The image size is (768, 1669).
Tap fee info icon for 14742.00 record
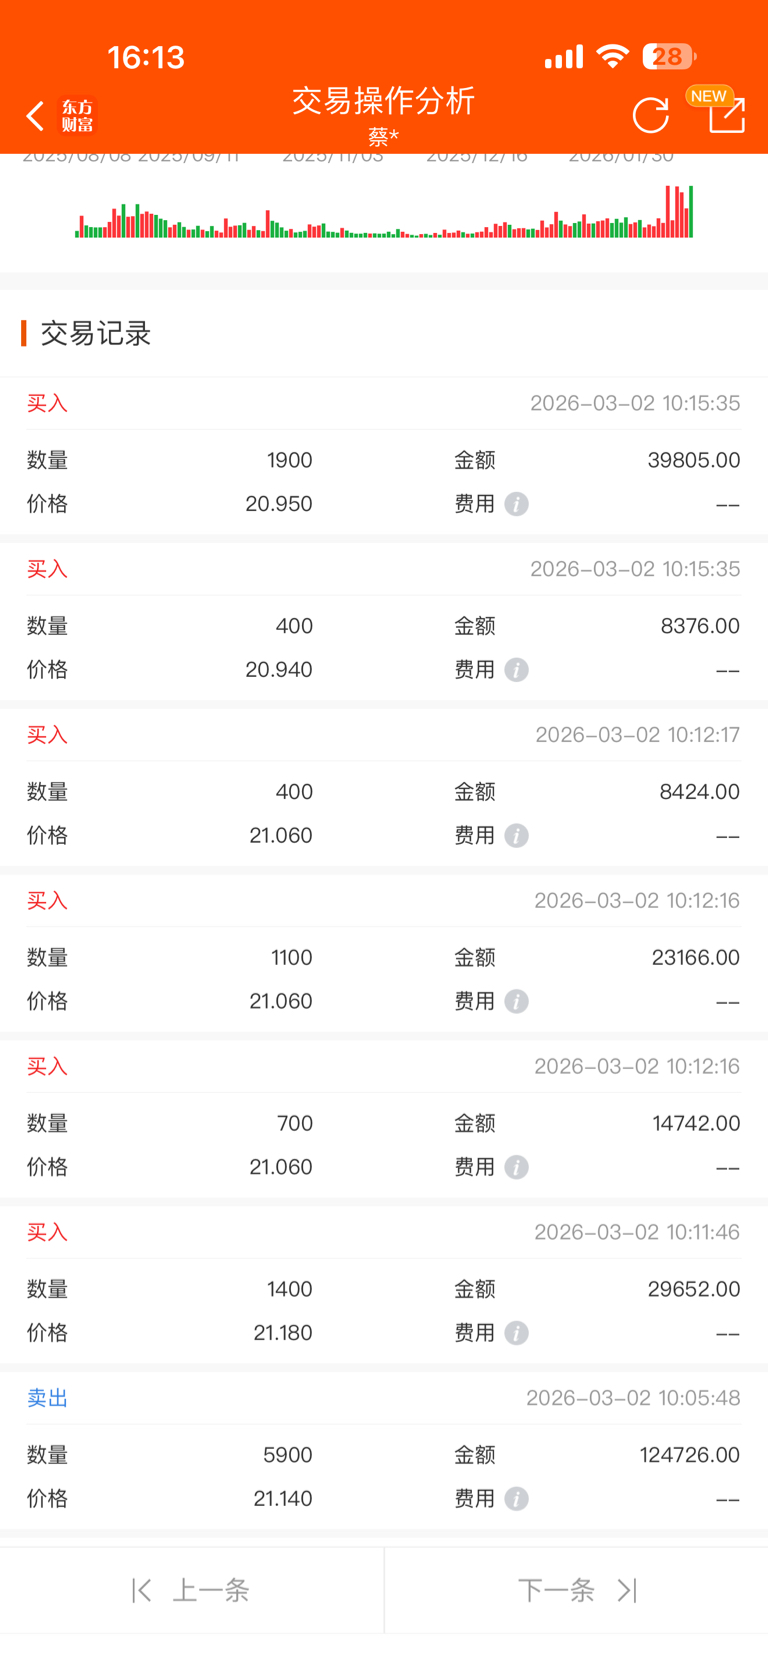pos(516,1168)
